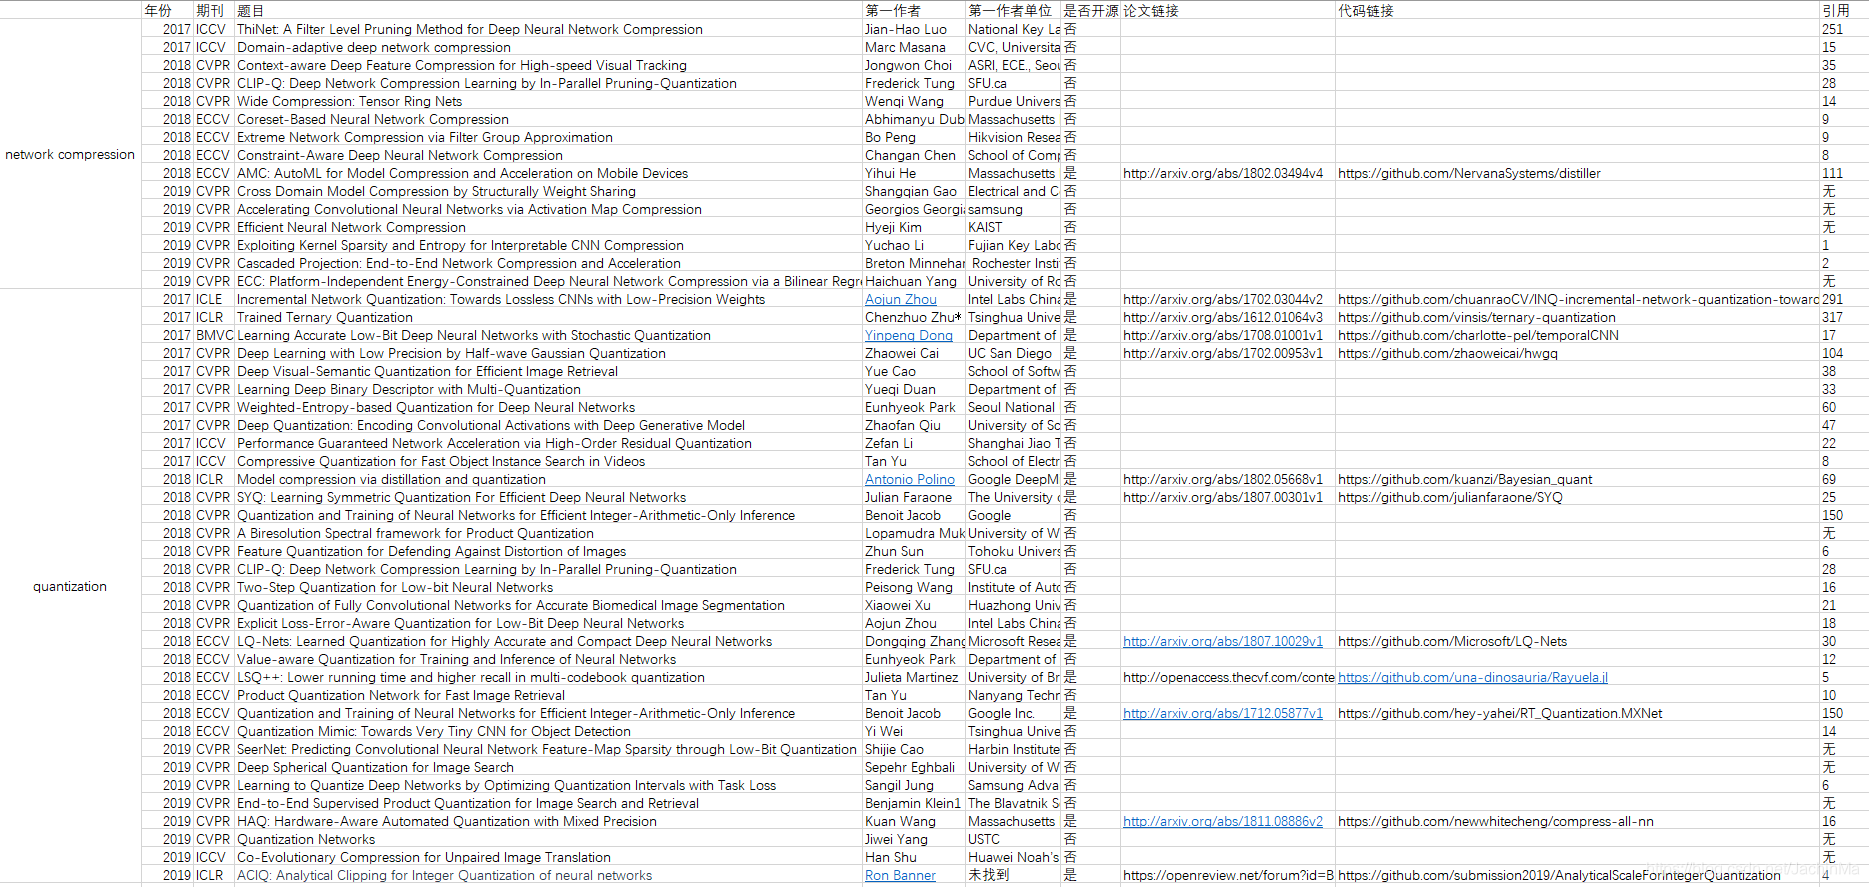Open arxiv link 1712.05877v1

(x=1223, y=713)
